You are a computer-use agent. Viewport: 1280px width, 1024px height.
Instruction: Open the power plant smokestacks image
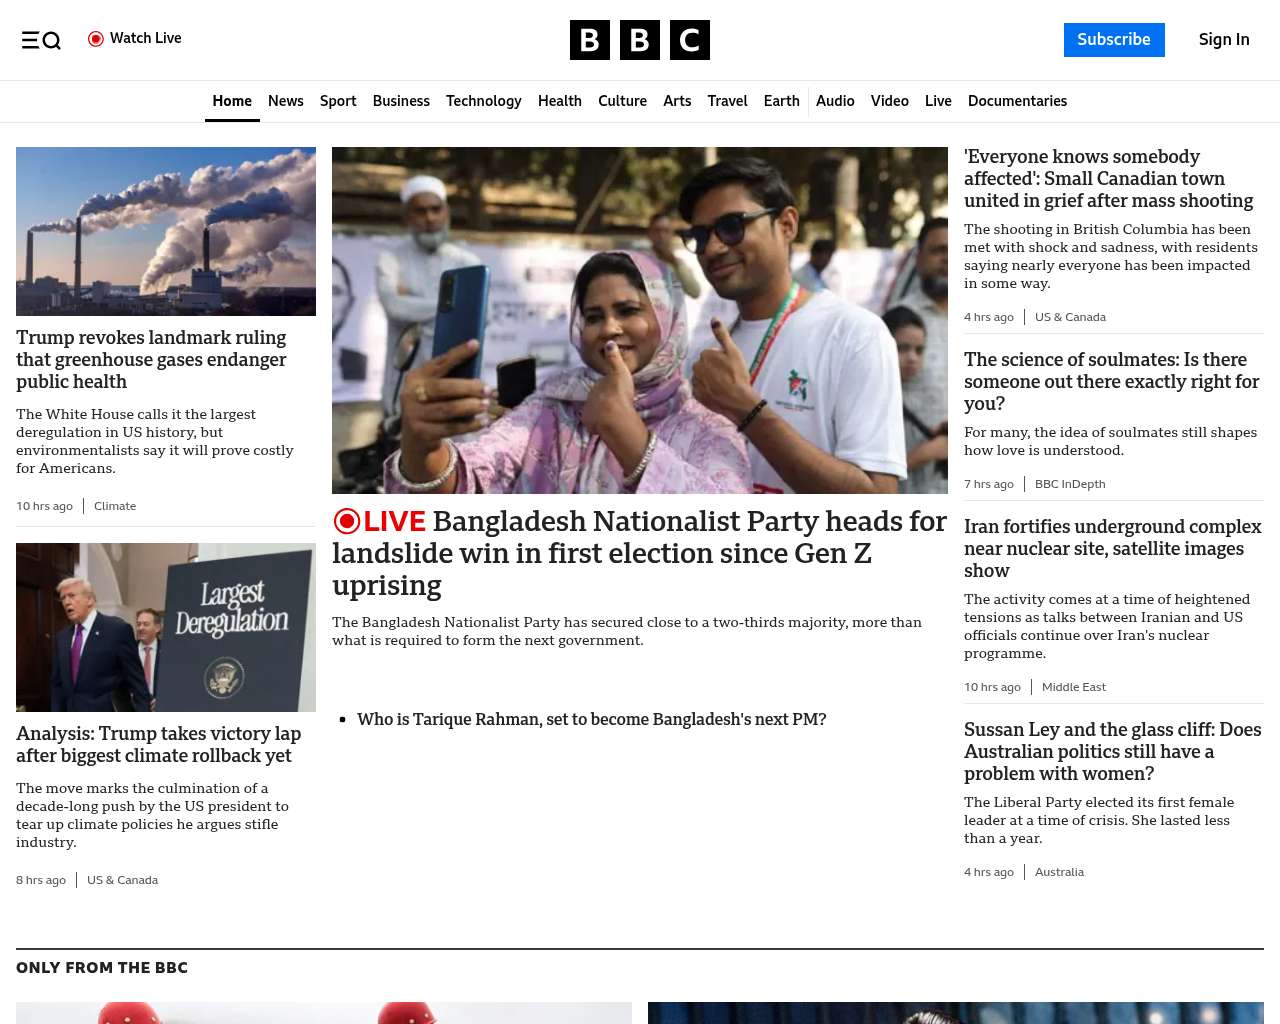point(166,231)
